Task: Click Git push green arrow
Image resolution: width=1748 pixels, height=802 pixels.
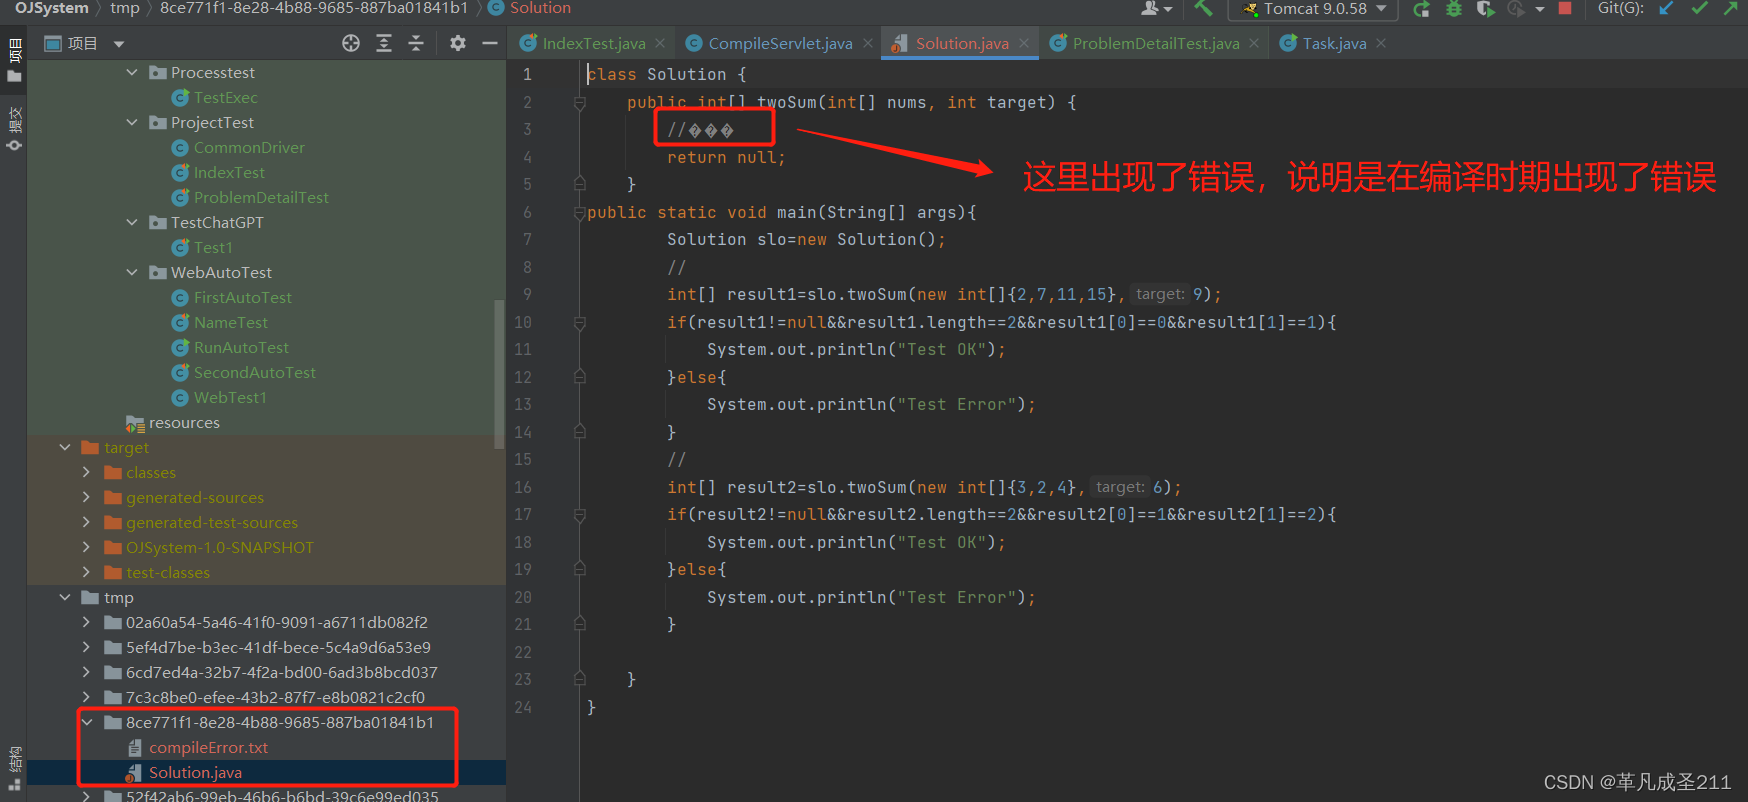Action: [1731, 8]
